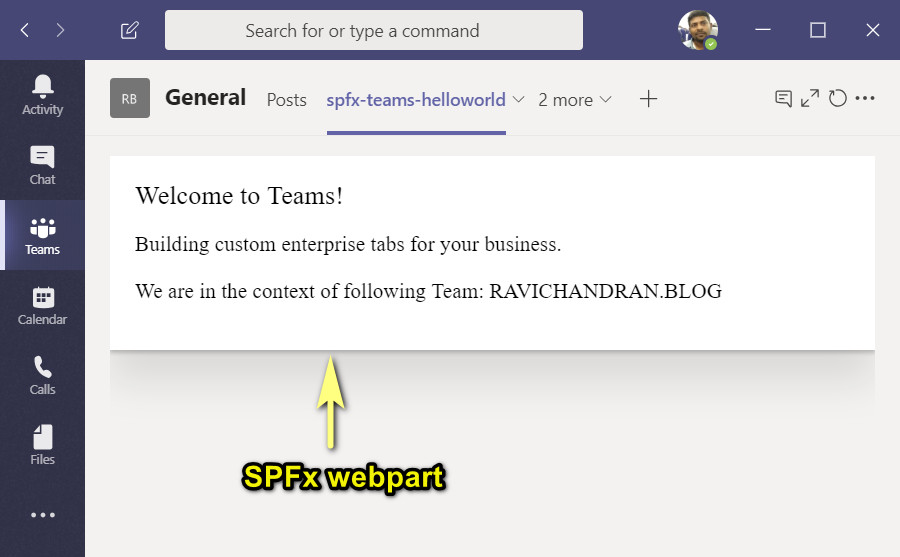This screenshot has height=557, width=900.
Task: Select the spfx-teams-helloworld tab
Action: click(x=415, y=100)
